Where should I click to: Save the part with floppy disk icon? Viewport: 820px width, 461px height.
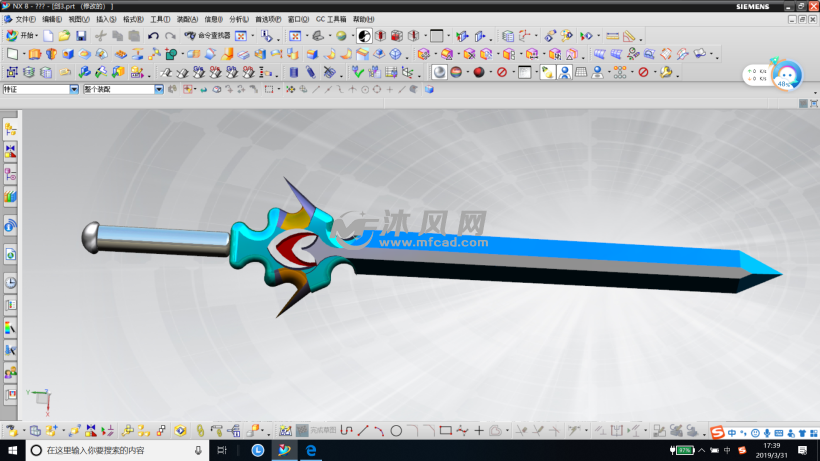(81, 36)
